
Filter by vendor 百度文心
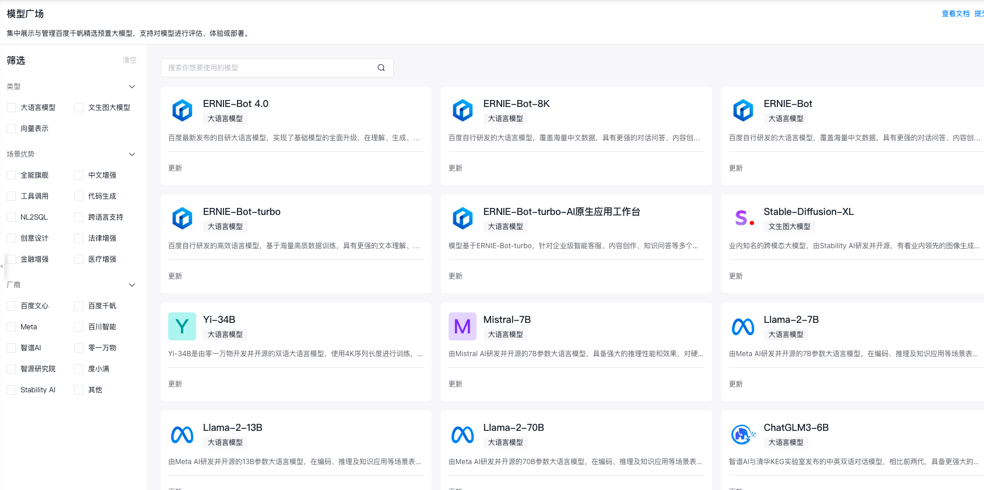click(11, 306)
